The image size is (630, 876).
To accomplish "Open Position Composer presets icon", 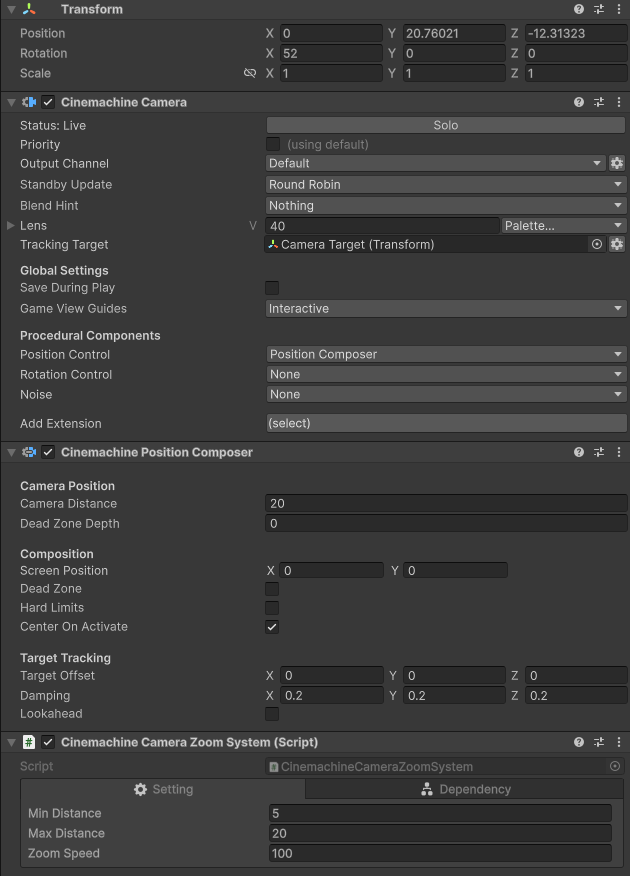I will point(599,452).
